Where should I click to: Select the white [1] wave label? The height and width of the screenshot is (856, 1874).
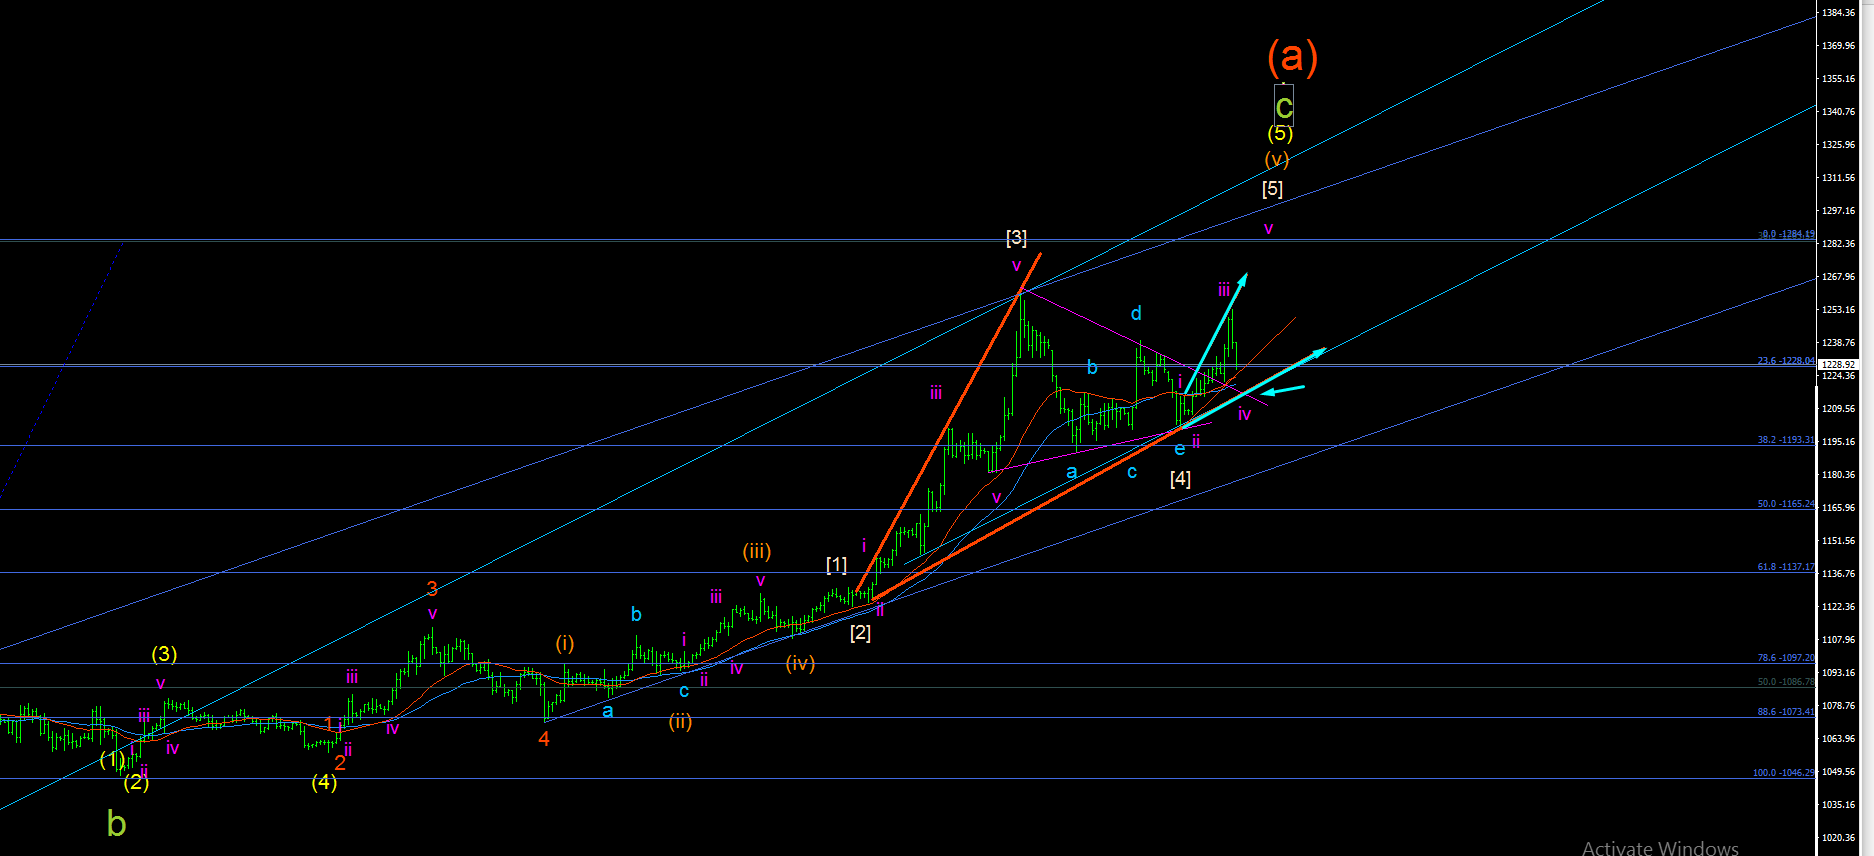click(x=836, y=565)
